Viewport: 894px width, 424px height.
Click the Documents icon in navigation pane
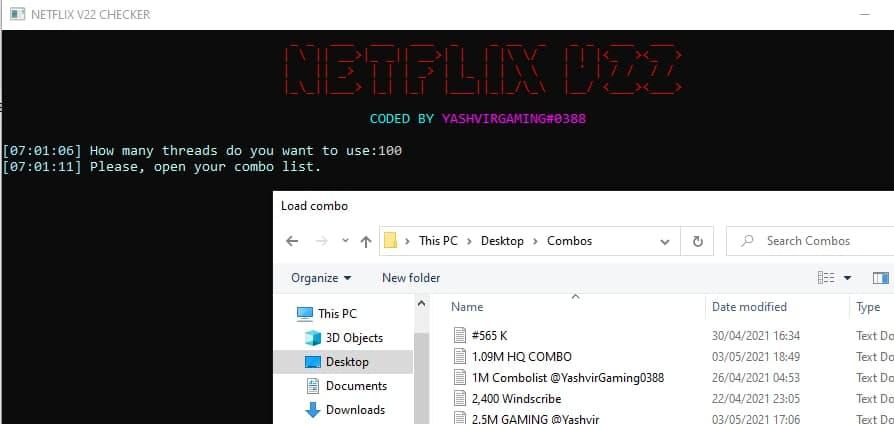pyautogui.click(x=312, y=386)
